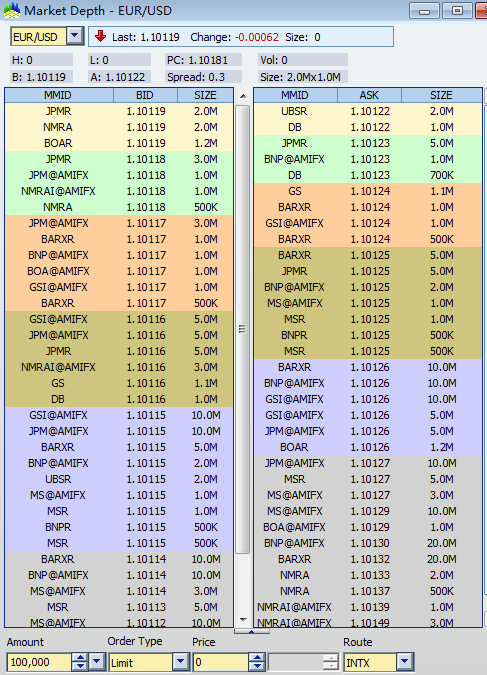The width and height of the screenshot is (487, 675).
Task: Click the Spread: 0.3 field
Action: click(x=203, y=77)
